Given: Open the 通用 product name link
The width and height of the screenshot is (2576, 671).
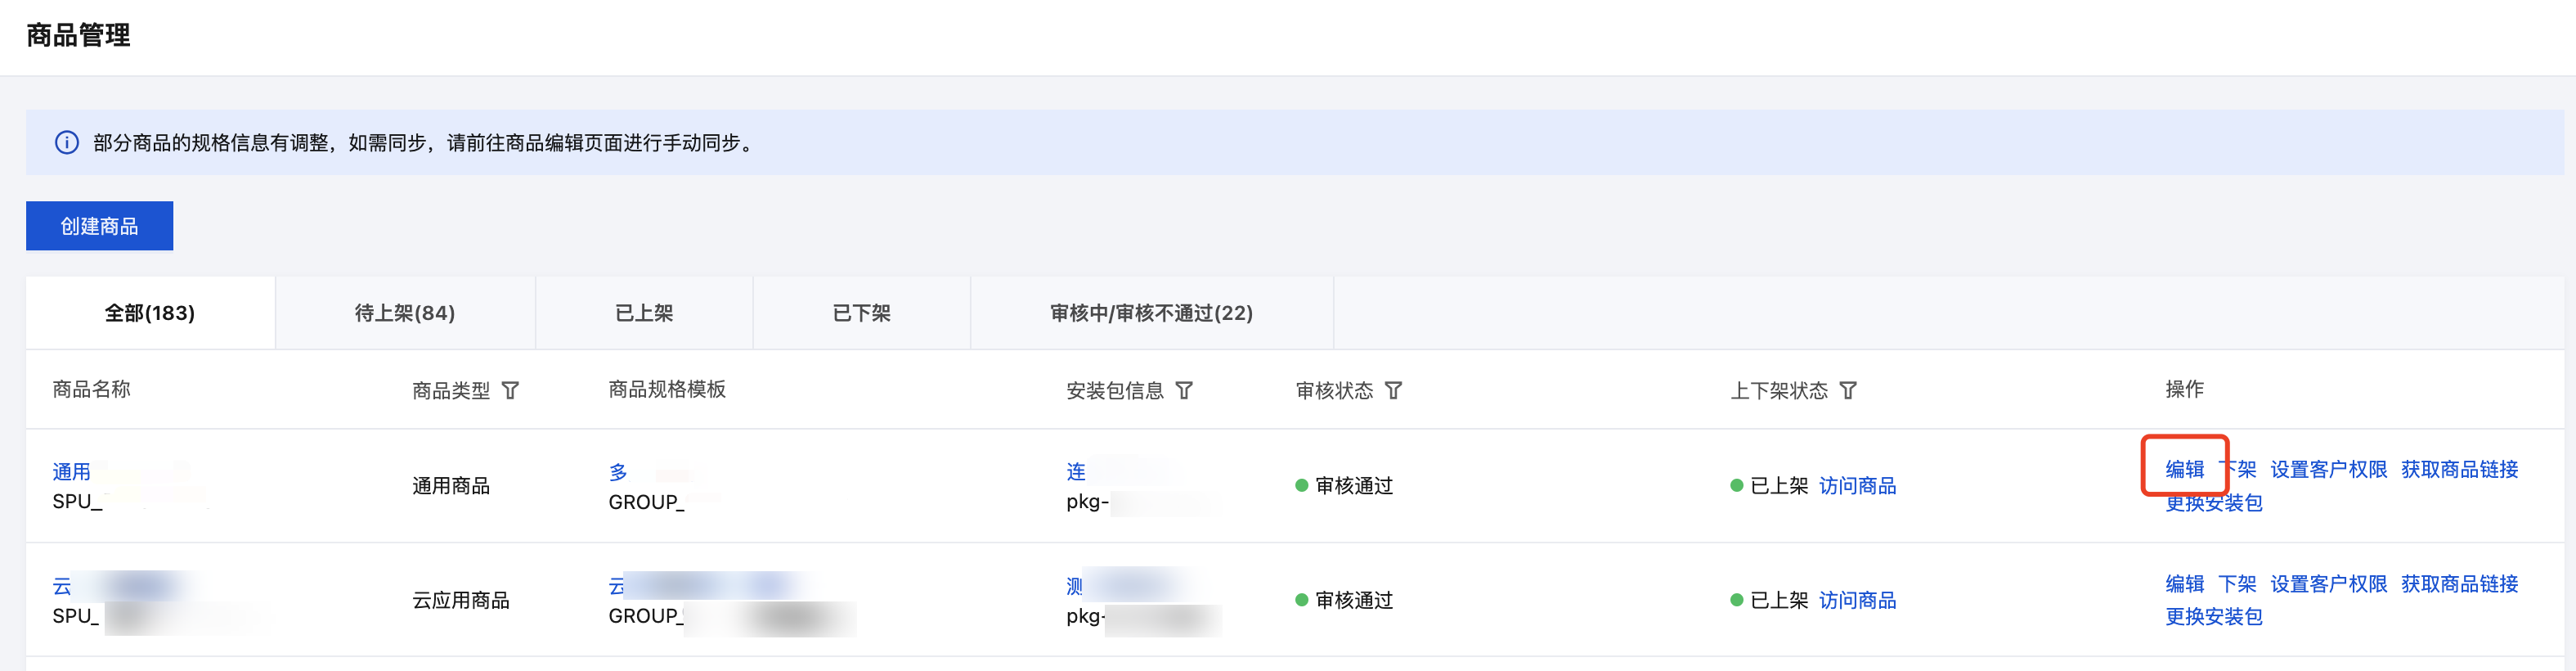Looking at the screenshot, I should [x=71, y=471].
